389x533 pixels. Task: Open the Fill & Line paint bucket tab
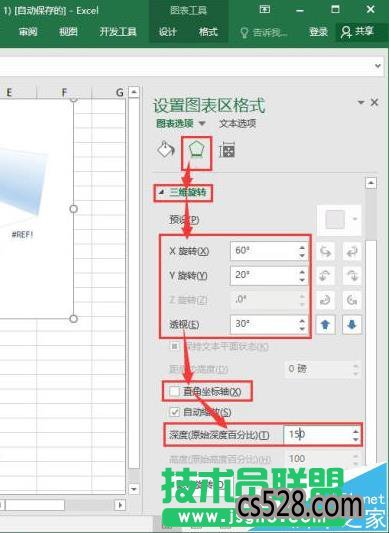(166, 150)
